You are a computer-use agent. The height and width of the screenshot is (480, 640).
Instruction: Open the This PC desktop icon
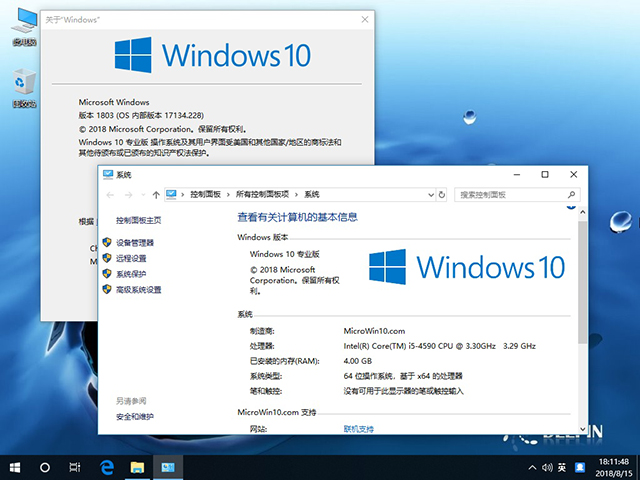tap(24, 26)
